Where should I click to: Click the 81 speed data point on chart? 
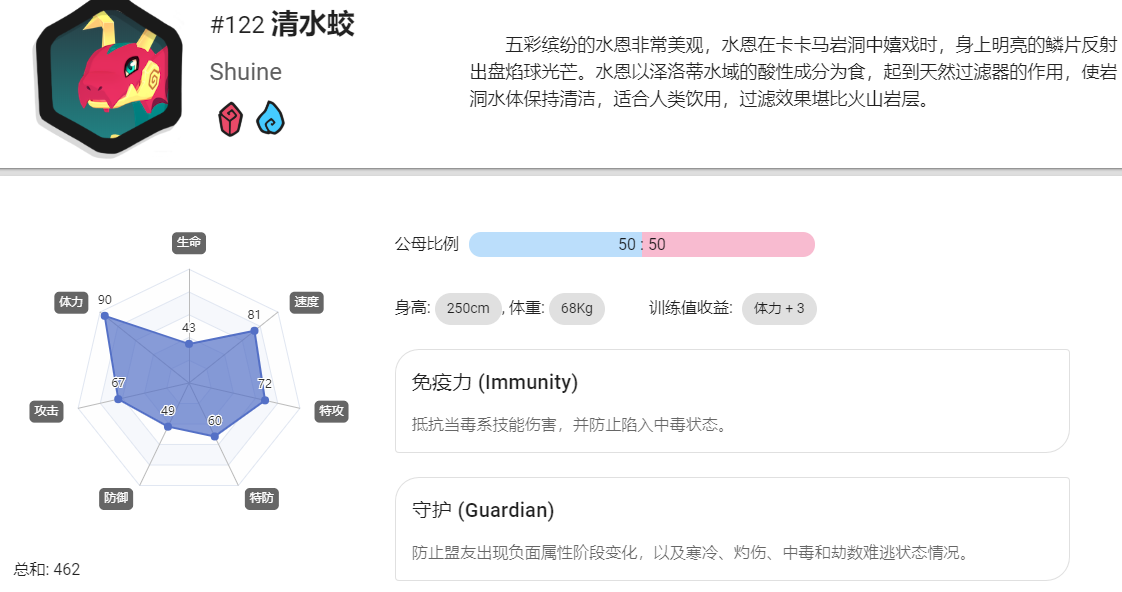point(254,331)
